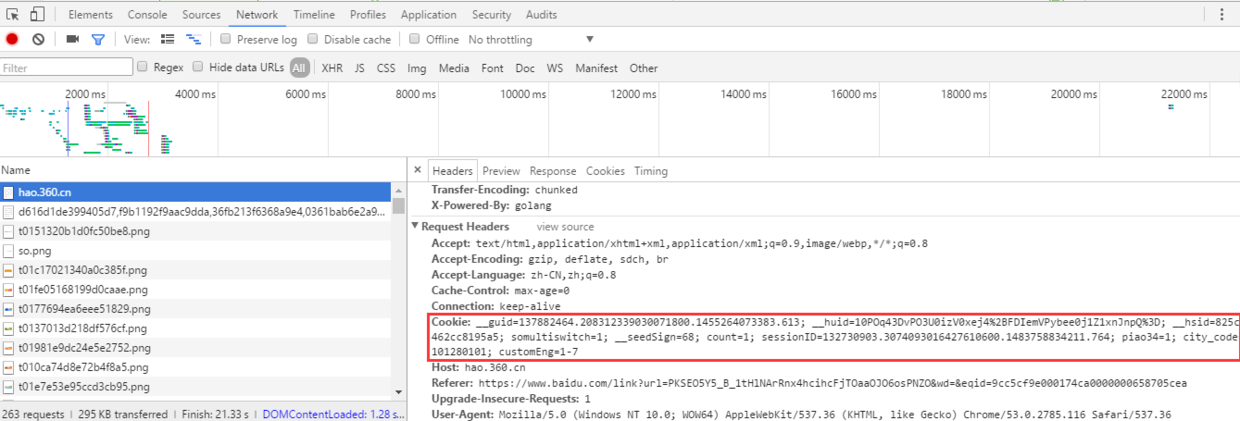Toggle the device toolbar icon

[x=37, y=15]
